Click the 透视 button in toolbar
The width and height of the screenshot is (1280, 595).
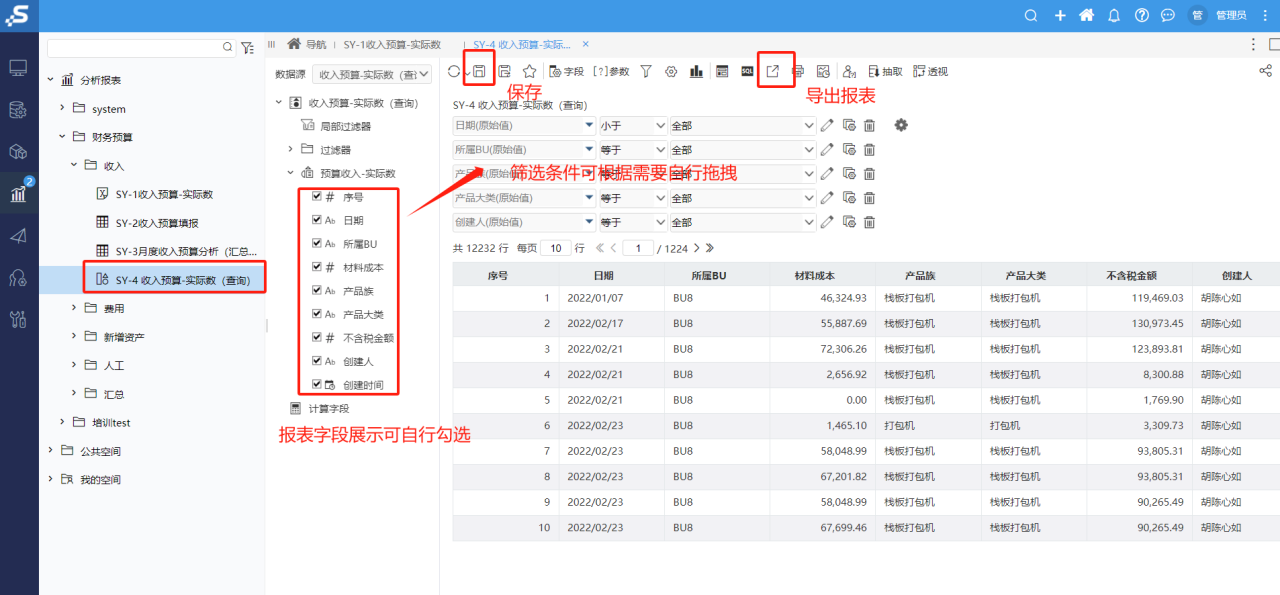(x=930, y=71)
